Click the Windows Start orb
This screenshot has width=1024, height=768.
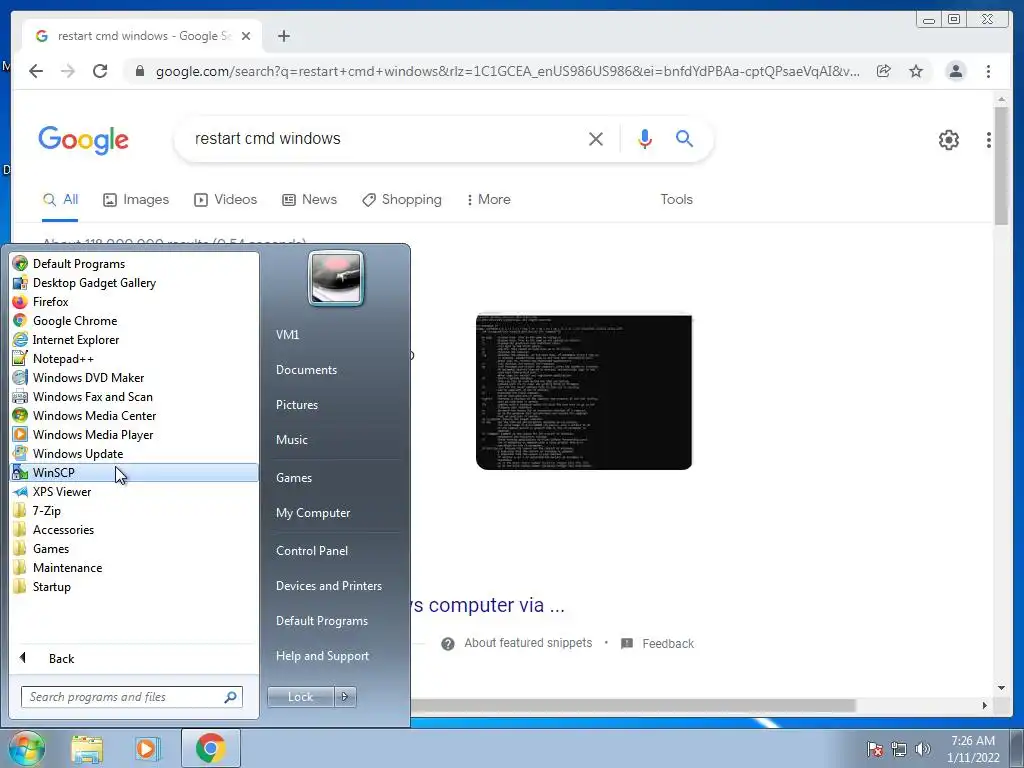click(26, 748)
